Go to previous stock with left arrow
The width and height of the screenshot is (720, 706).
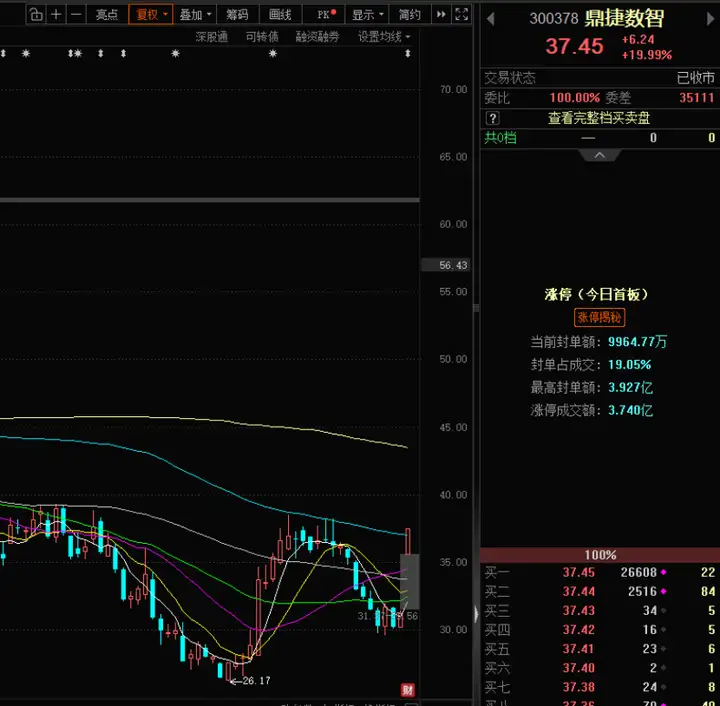[x=490, y=19]
